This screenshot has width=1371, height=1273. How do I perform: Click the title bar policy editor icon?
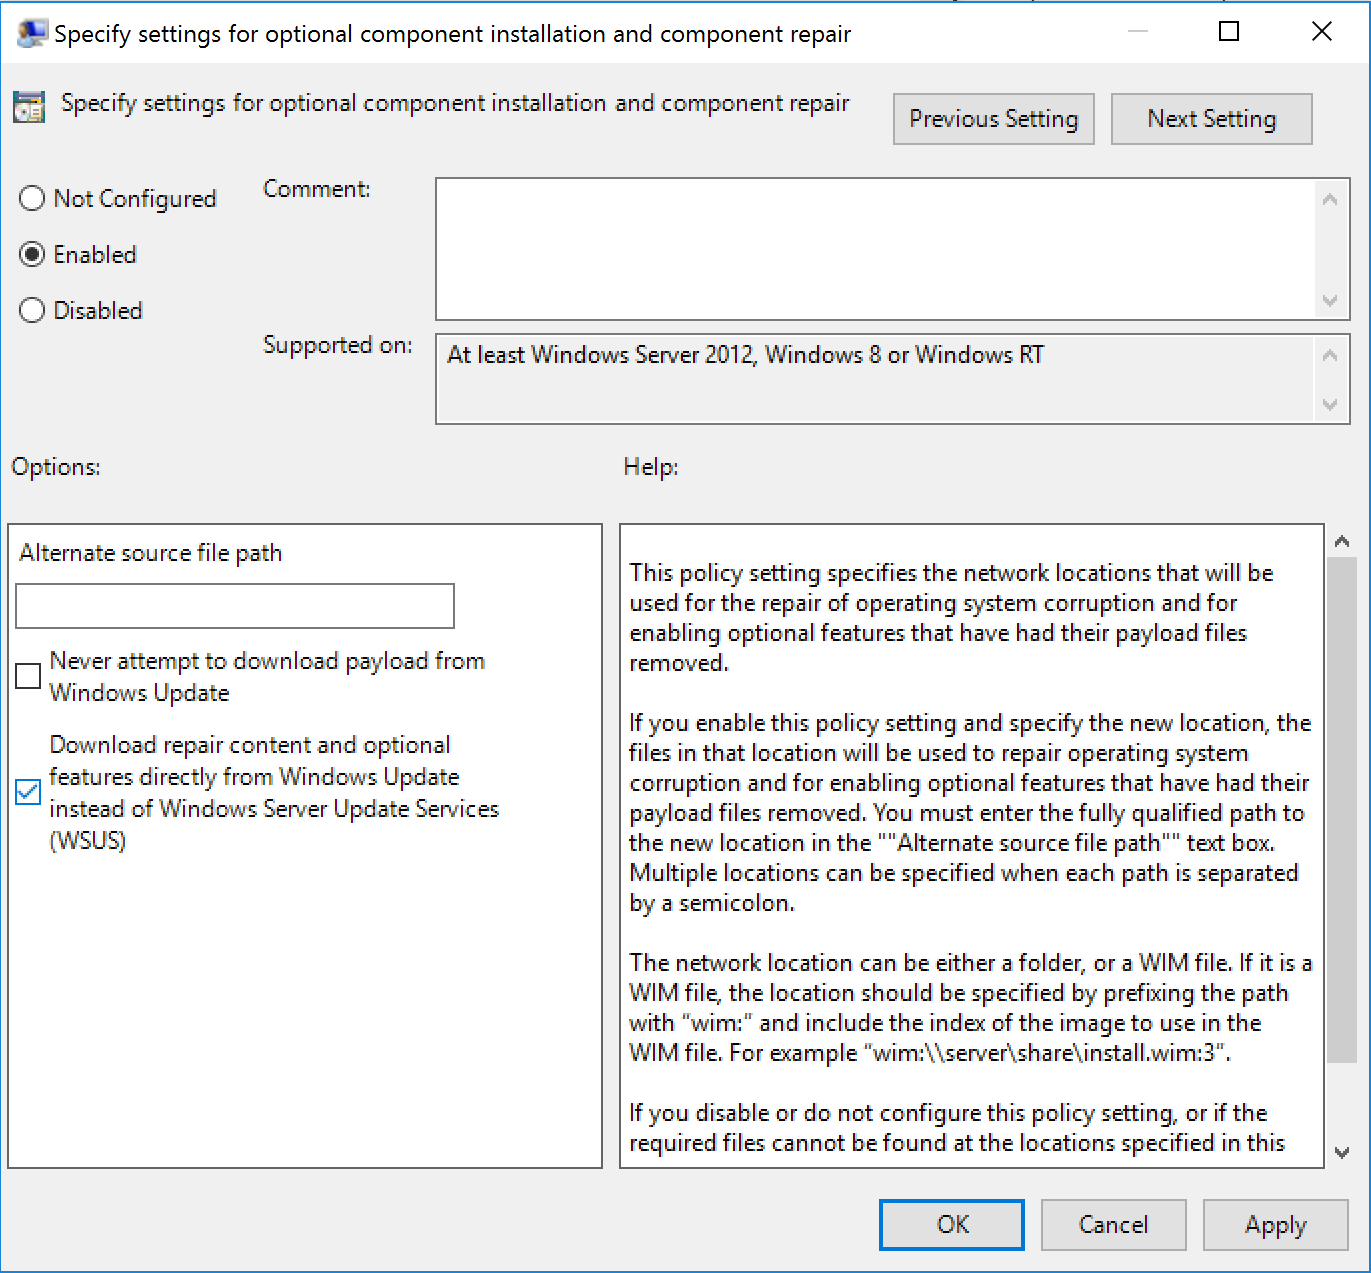31,33
